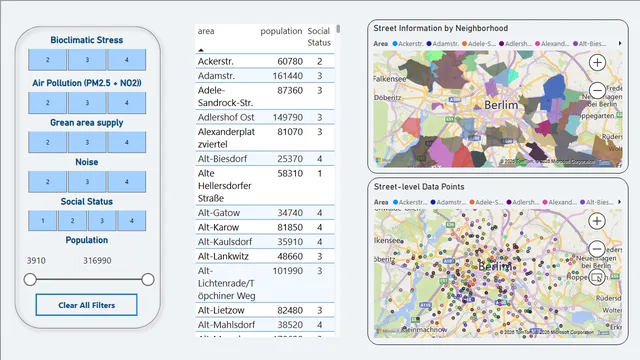The width and height of the screenshot is (640, 360).
Task: Select the Alt-Lietzow row
Action: 265,310
